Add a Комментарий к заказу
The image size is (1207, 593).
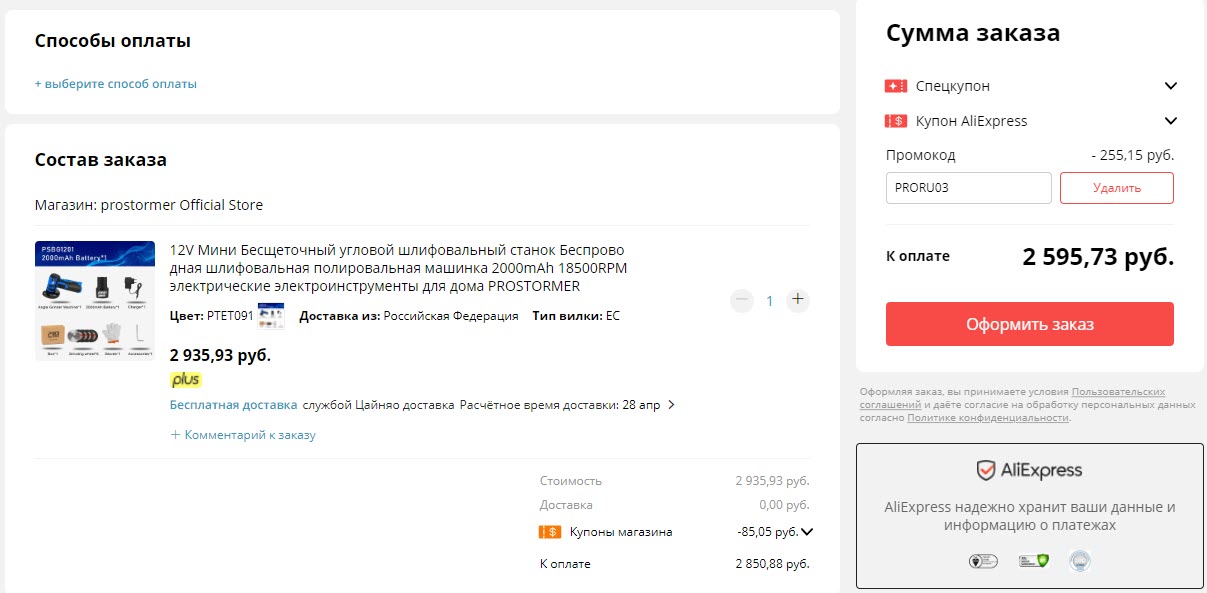click(243, 435)
